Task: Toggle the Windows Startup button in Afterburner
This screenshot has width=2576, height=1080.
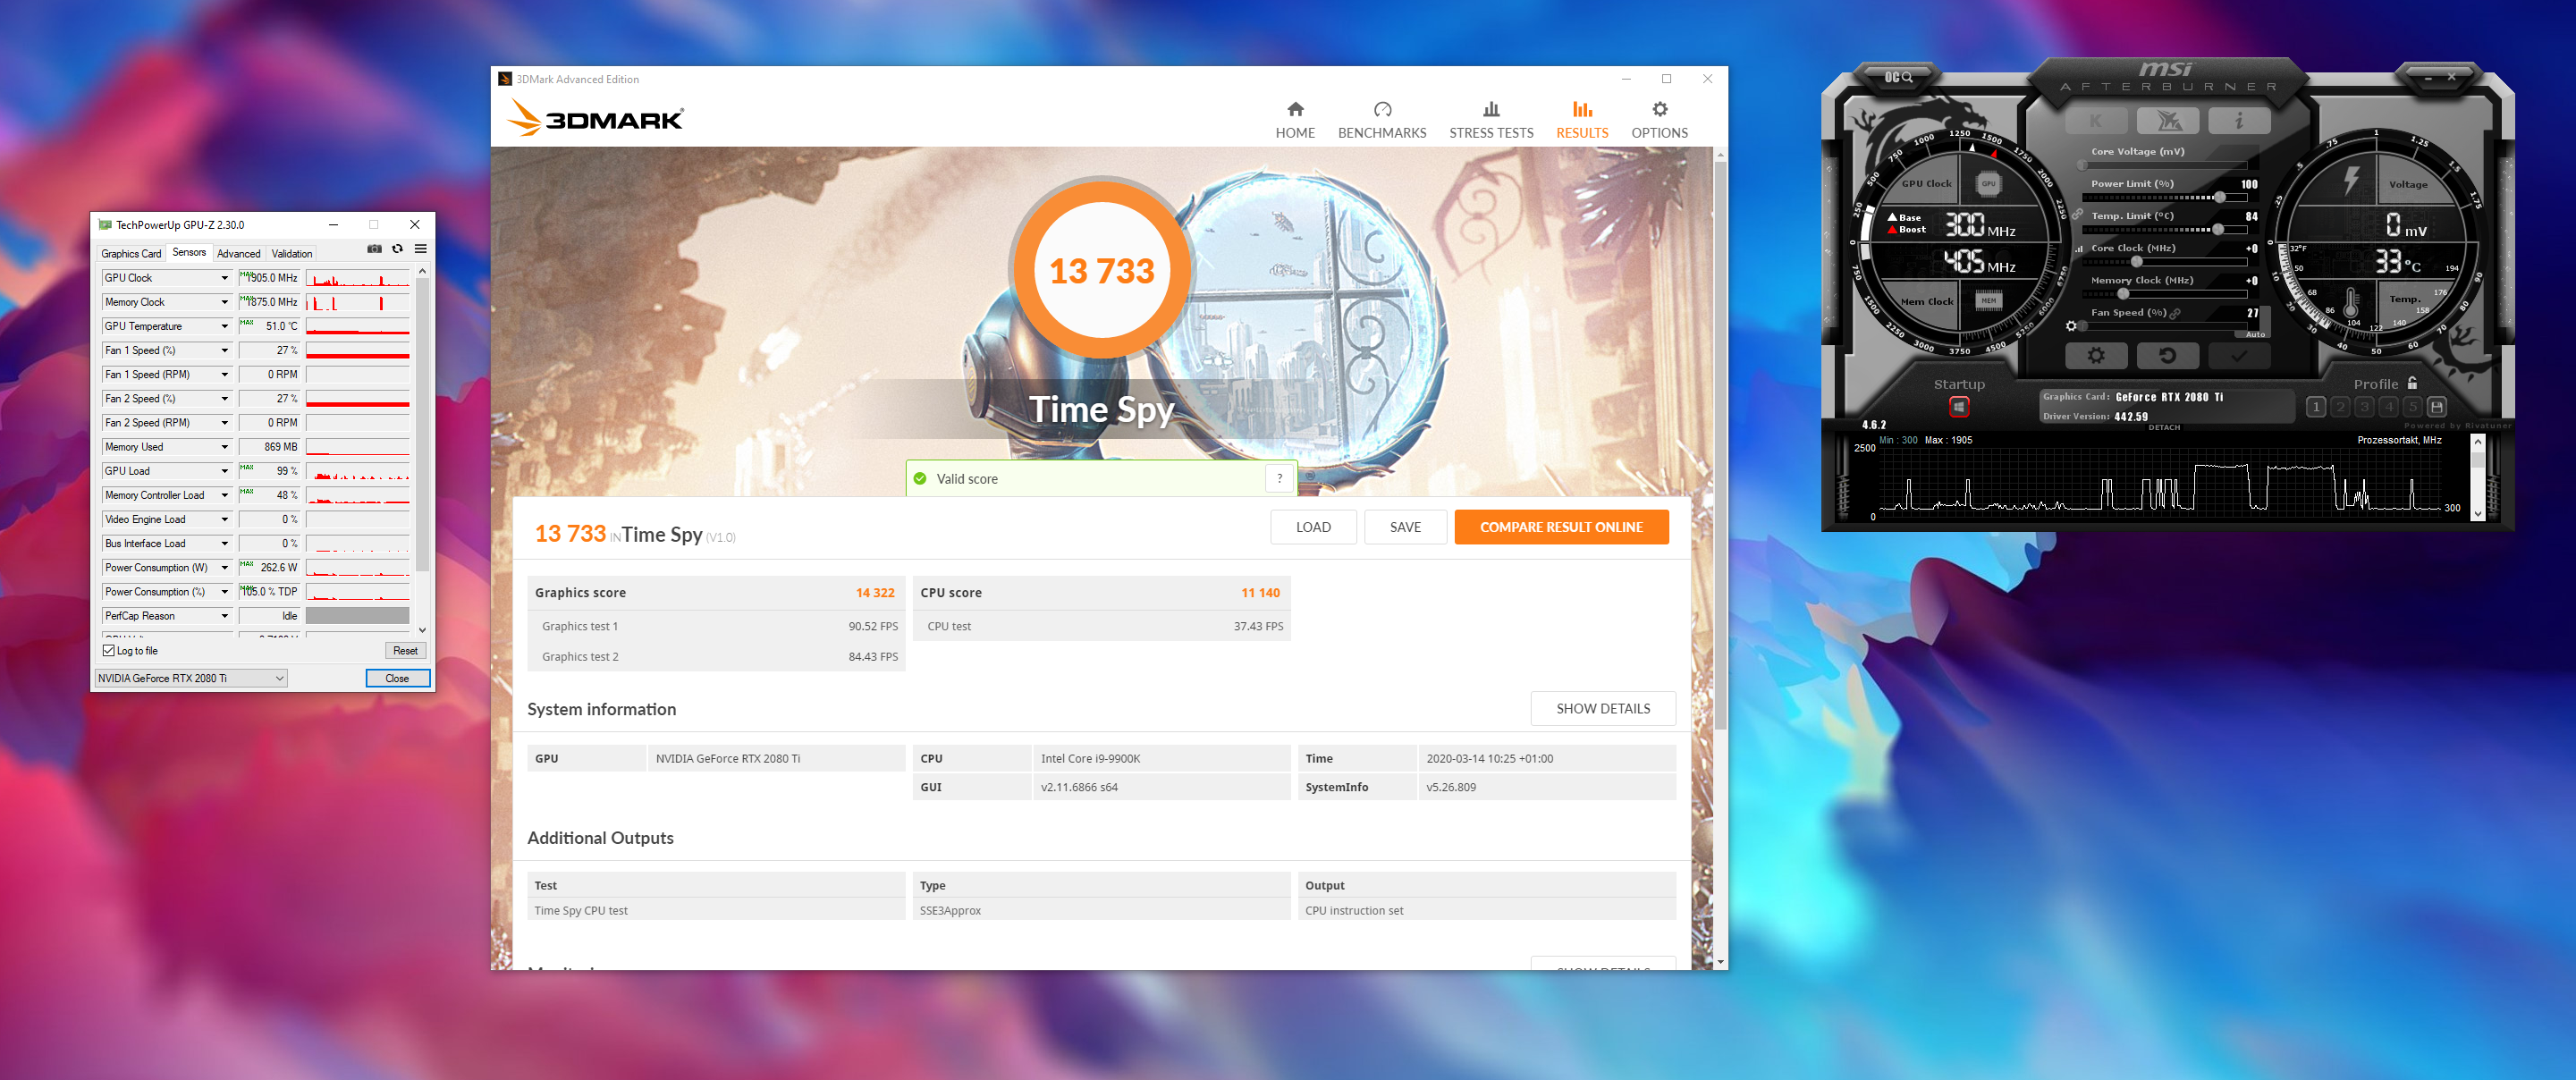Action: (1958, 406)
